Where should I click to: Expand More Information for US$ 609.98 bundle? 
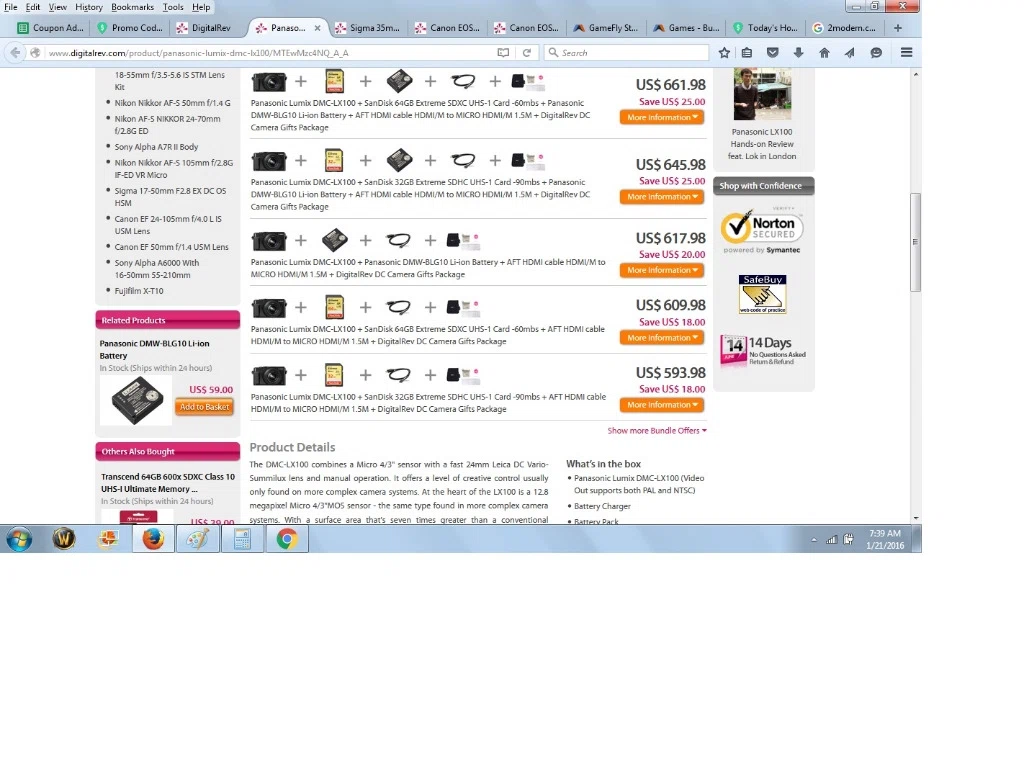(662, 338)
